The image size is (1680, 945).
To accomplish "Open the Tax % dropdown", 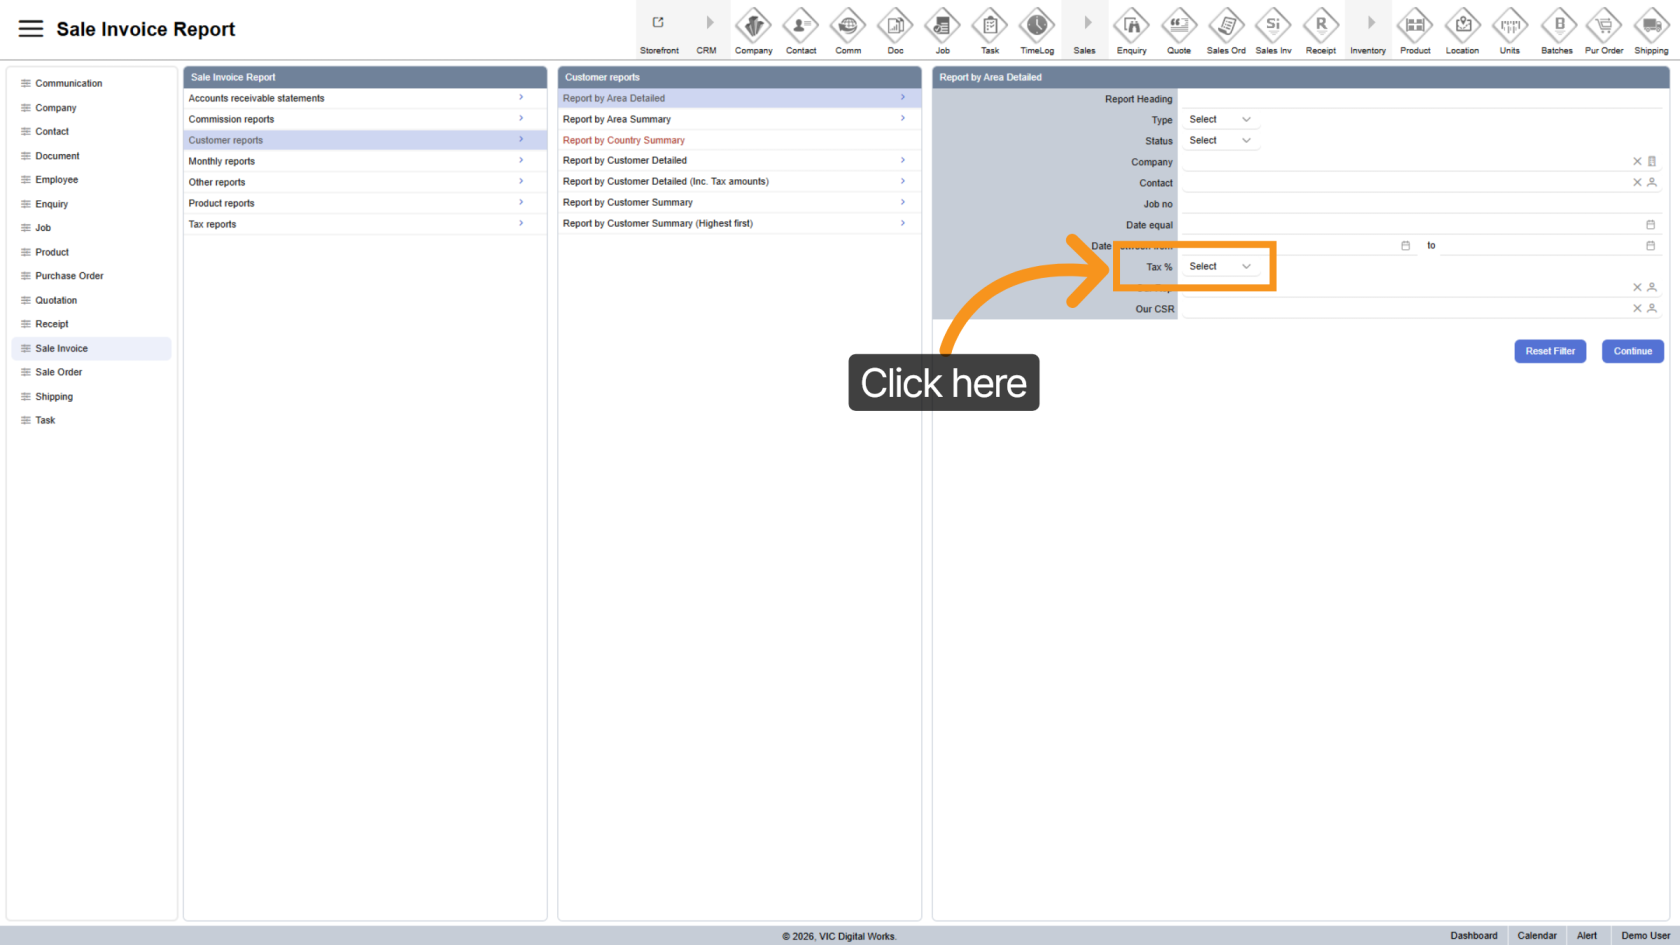I will [x=1219, y=267].
